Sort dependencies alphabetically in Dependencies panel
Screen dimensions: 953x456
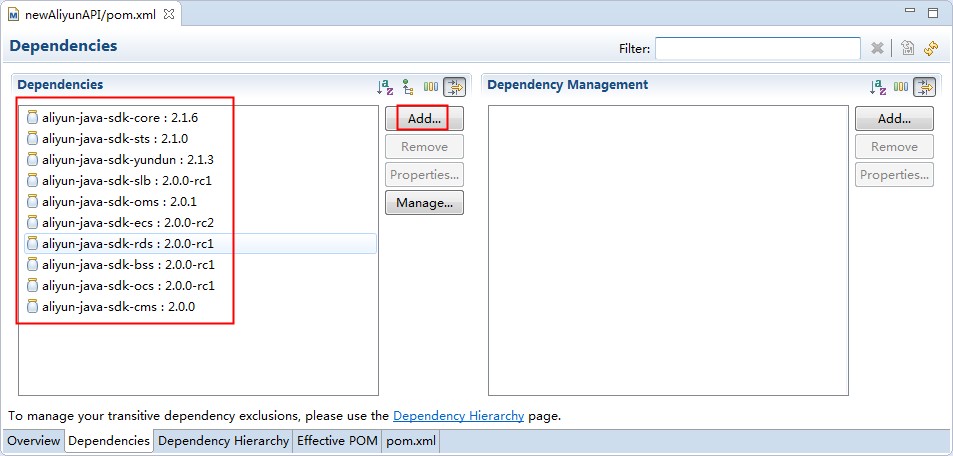pos(385,87)
